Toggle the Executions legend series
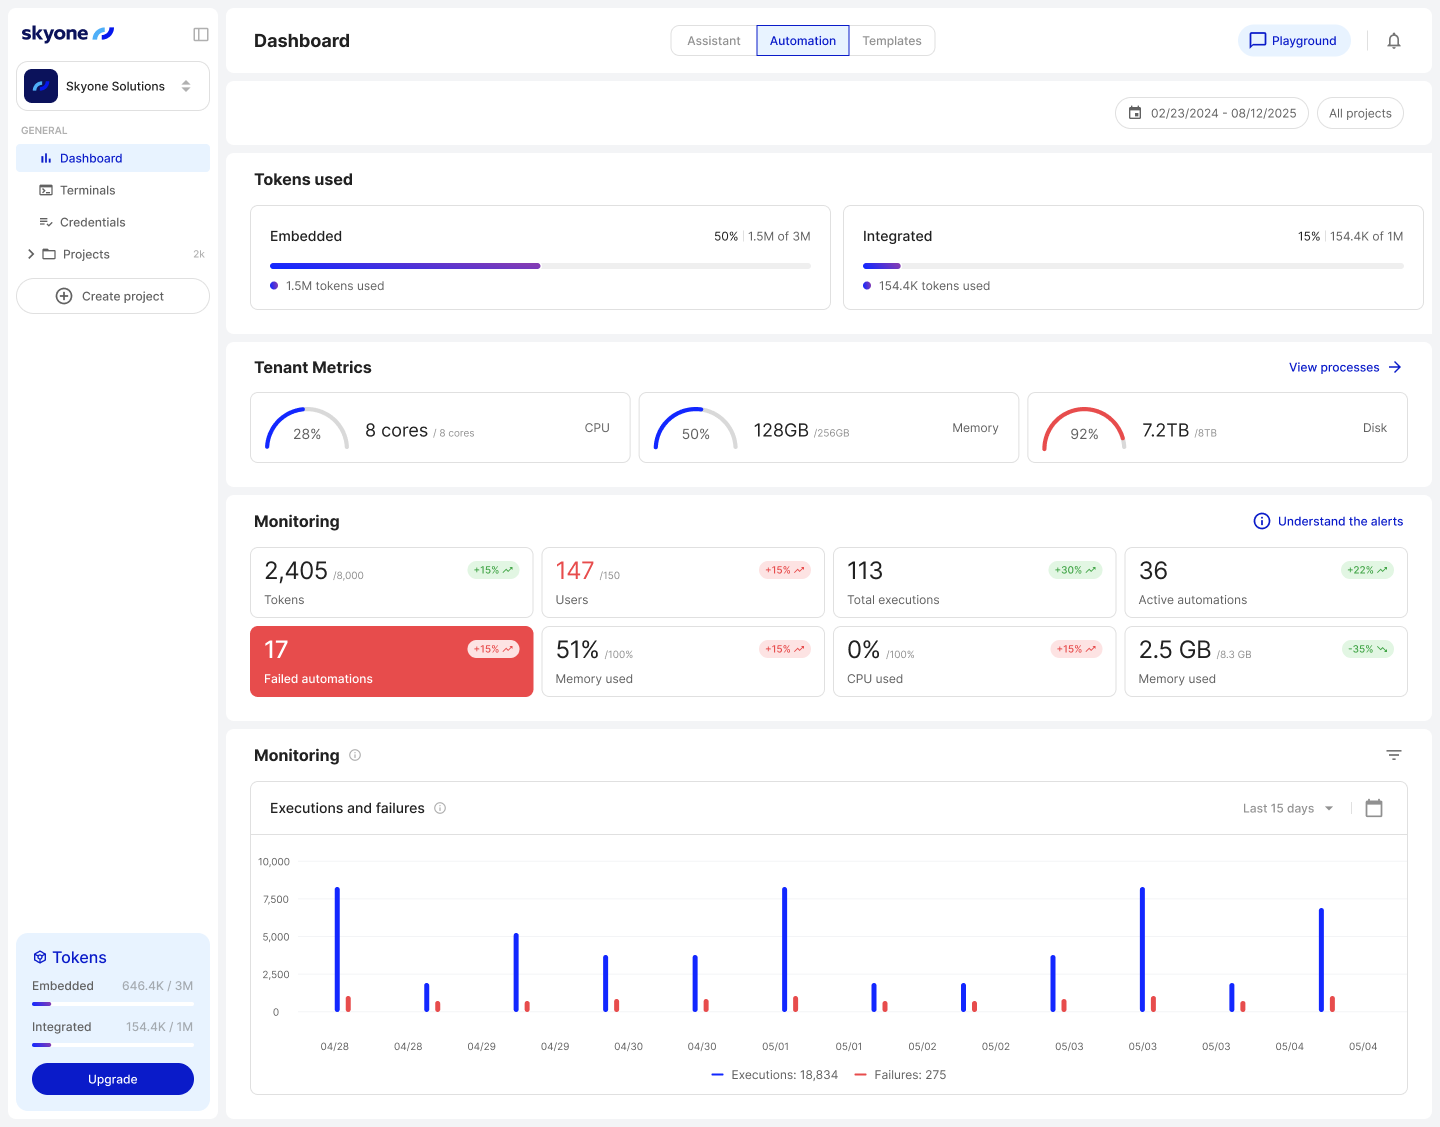Screen dimensions: 1440x1127 pyautogui.click(x=775, y=1075)
